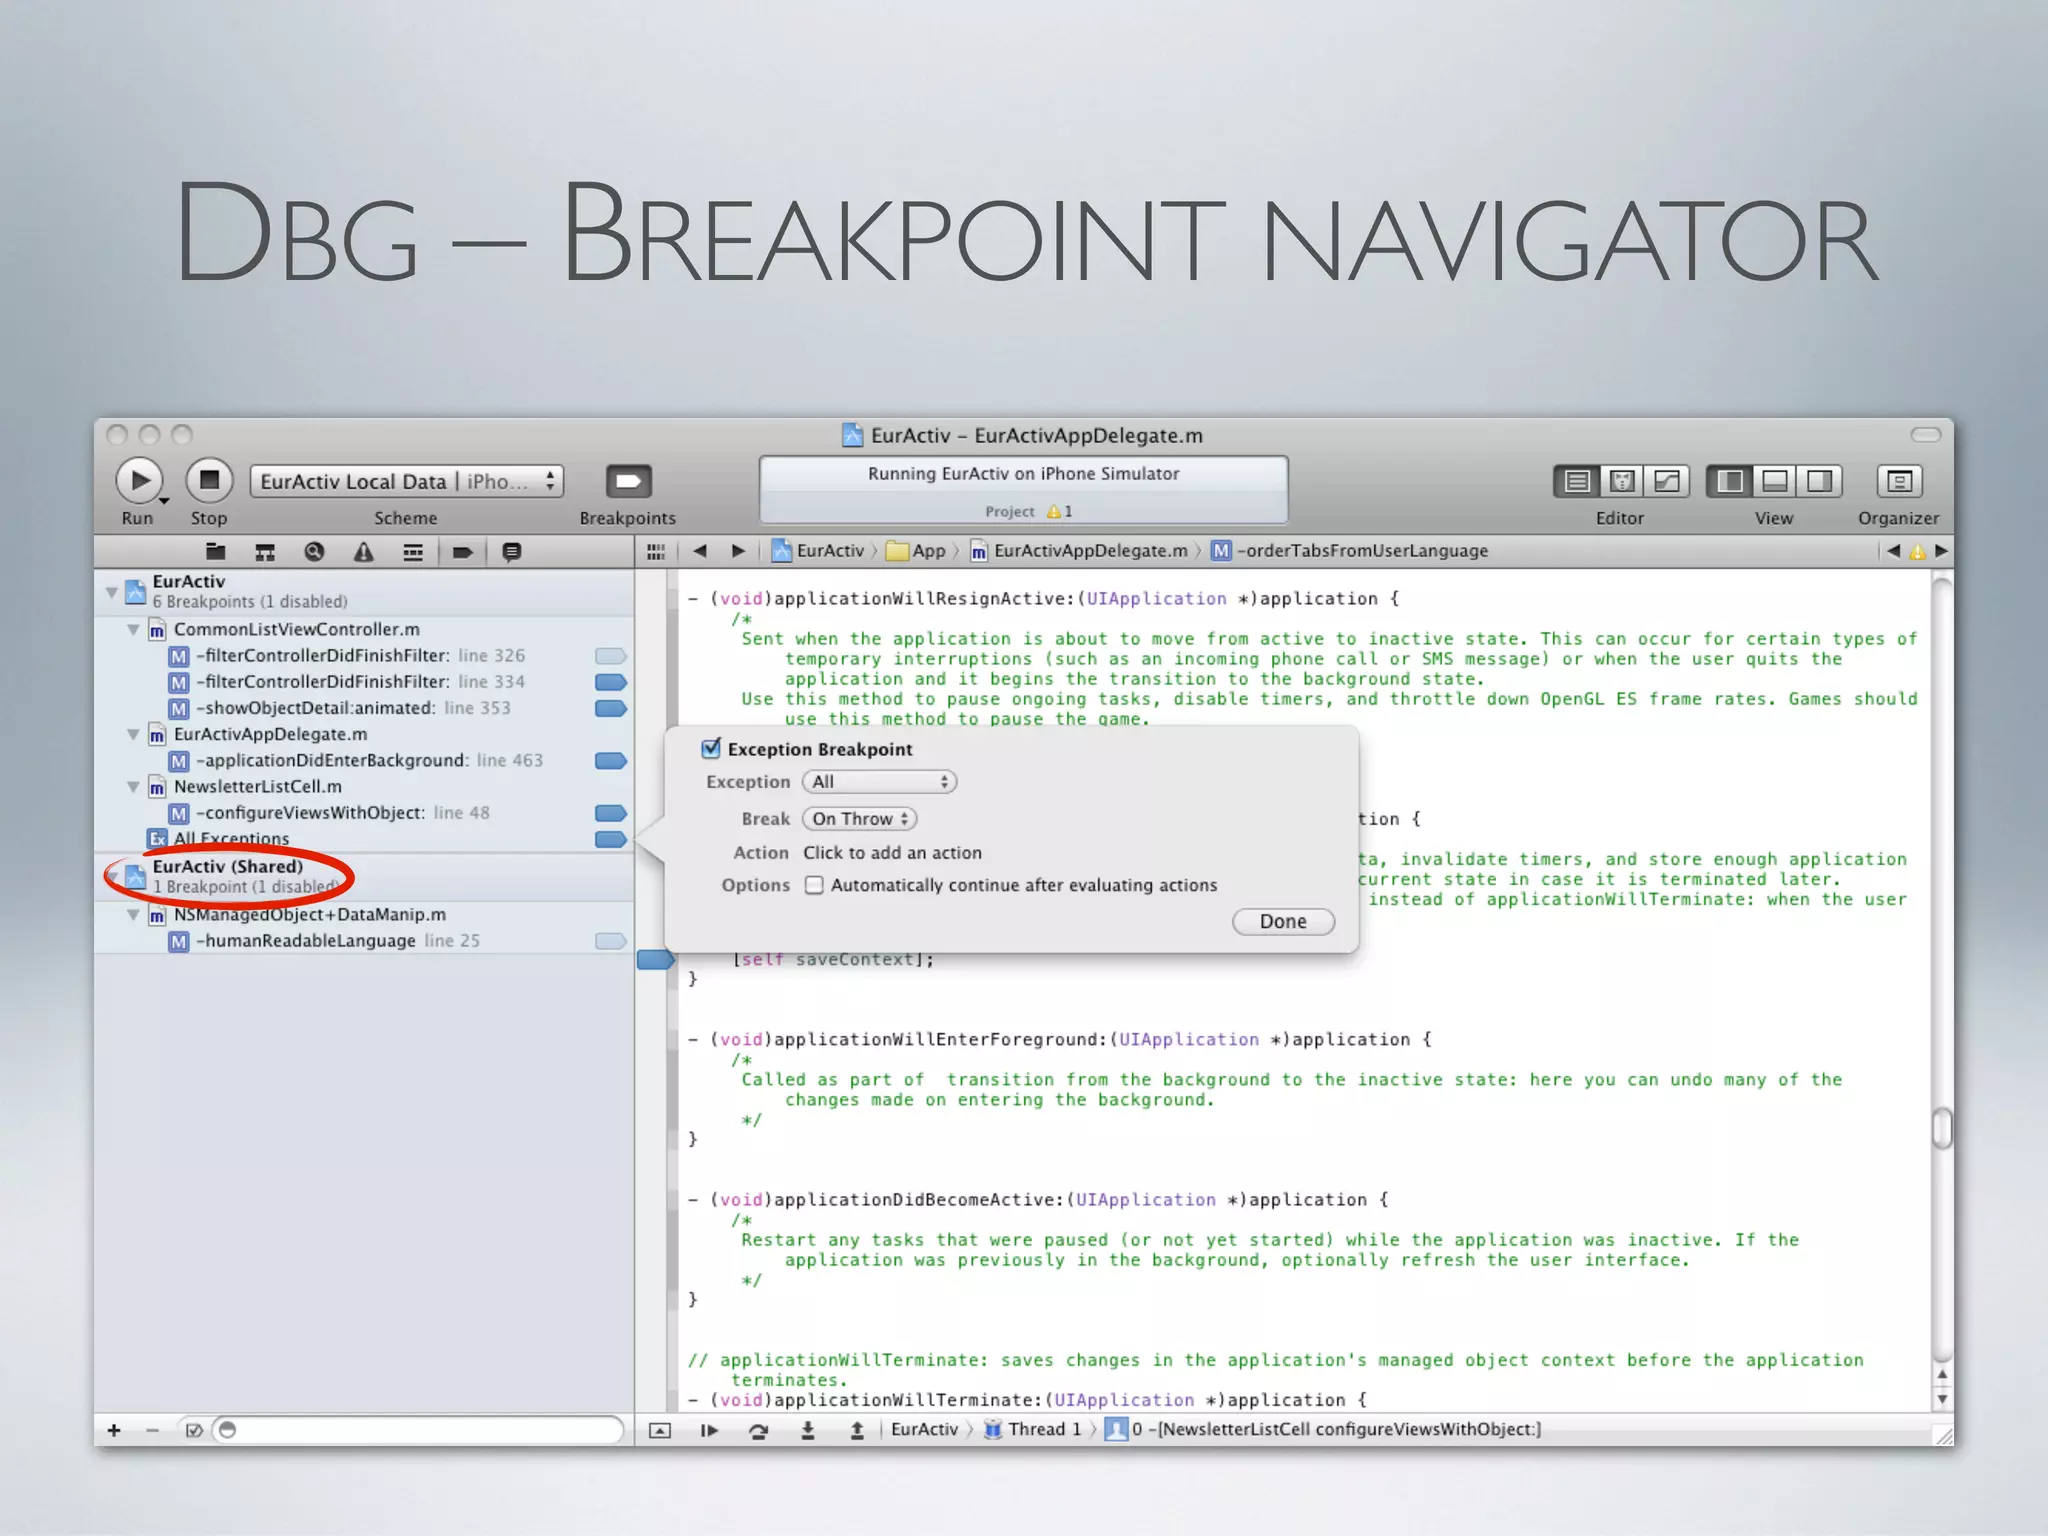This screenshot has width=2048, height=1536.
Task: Enable breakpoint at line 326
Action: (x=610, y=656)
